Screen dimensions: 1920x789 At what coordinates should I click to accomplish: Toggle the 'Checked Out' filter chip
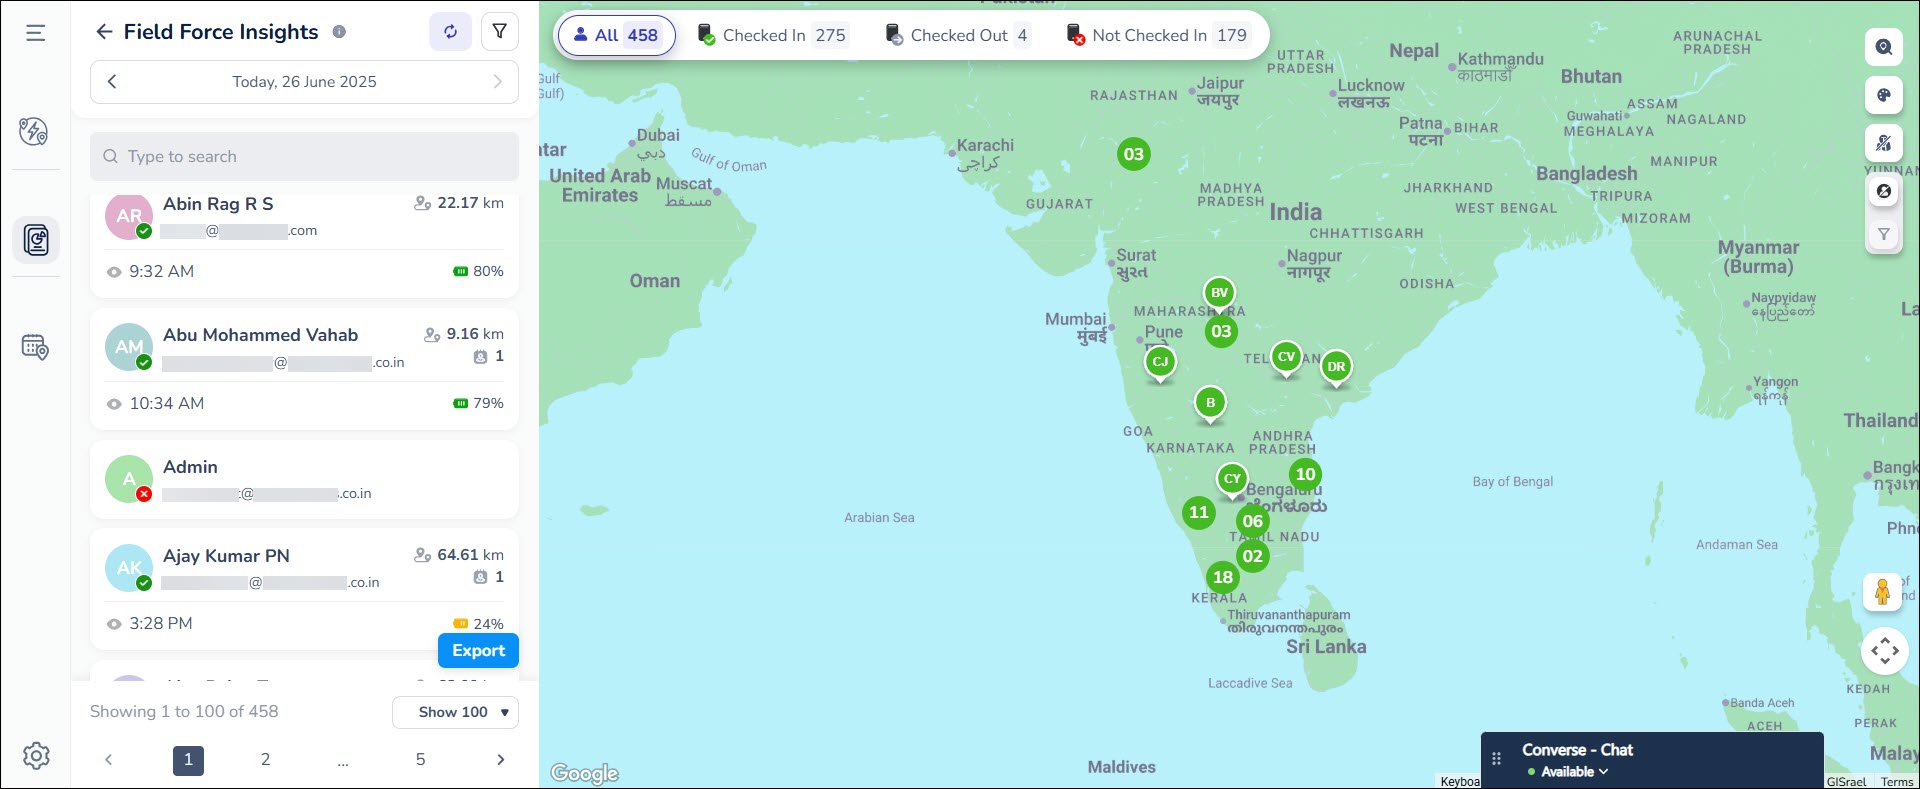click(x=957, y=35)
